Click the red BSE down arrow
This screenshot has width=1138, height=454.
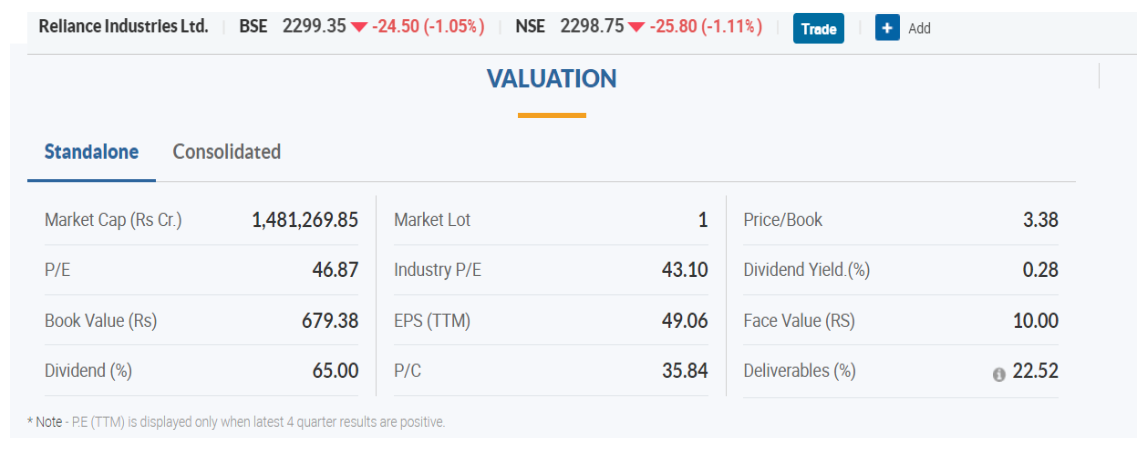pyautogui.click(x=359, y=28)
